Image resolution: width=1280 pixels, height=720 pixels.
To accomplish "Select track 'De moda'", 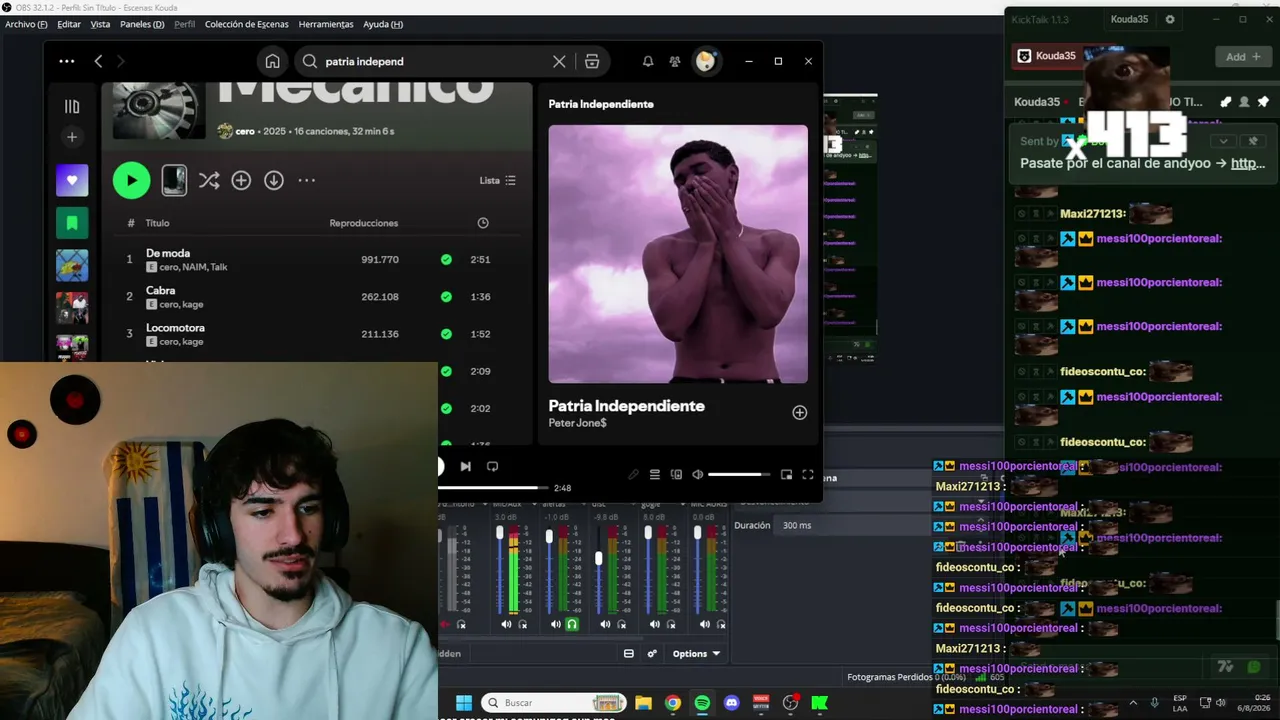I will tap(168, 253).
